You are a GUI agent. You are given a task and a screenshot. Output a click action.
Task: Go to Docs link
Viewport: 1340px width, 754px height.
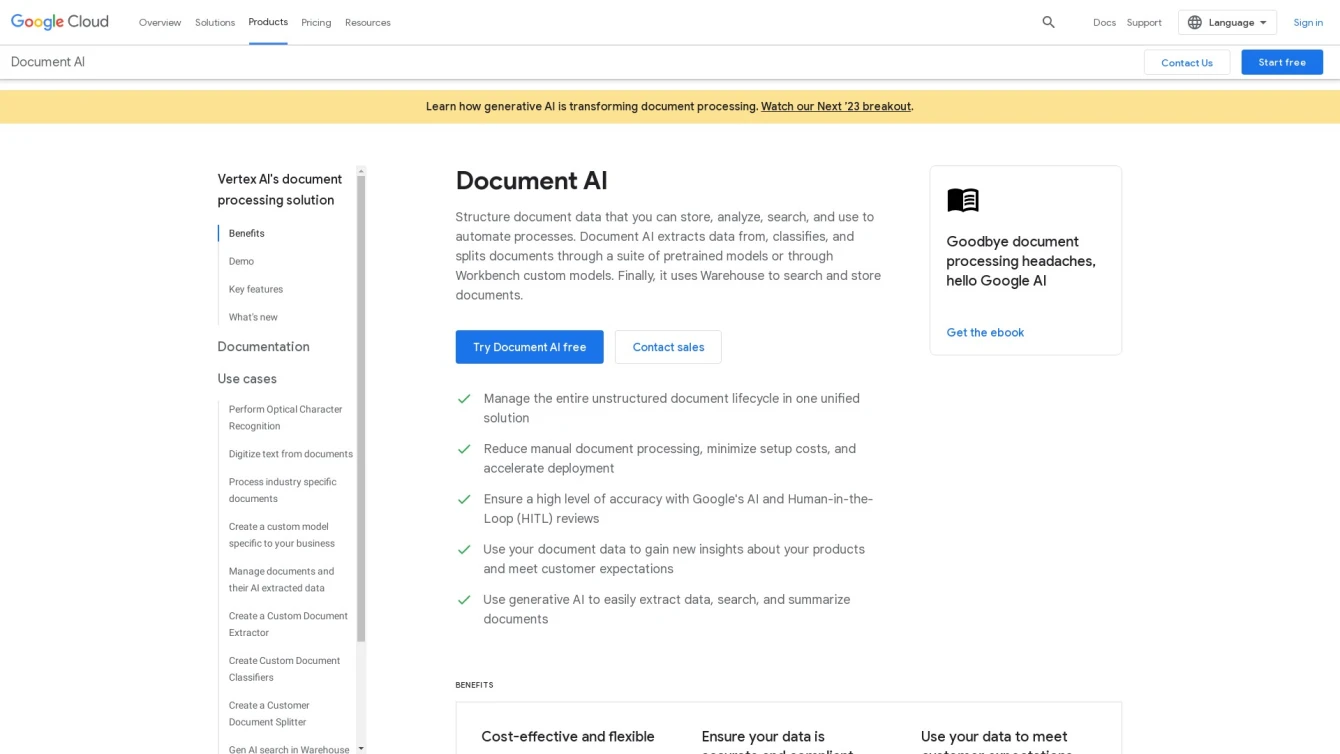pyautogui.click(x=1104, y=22)
